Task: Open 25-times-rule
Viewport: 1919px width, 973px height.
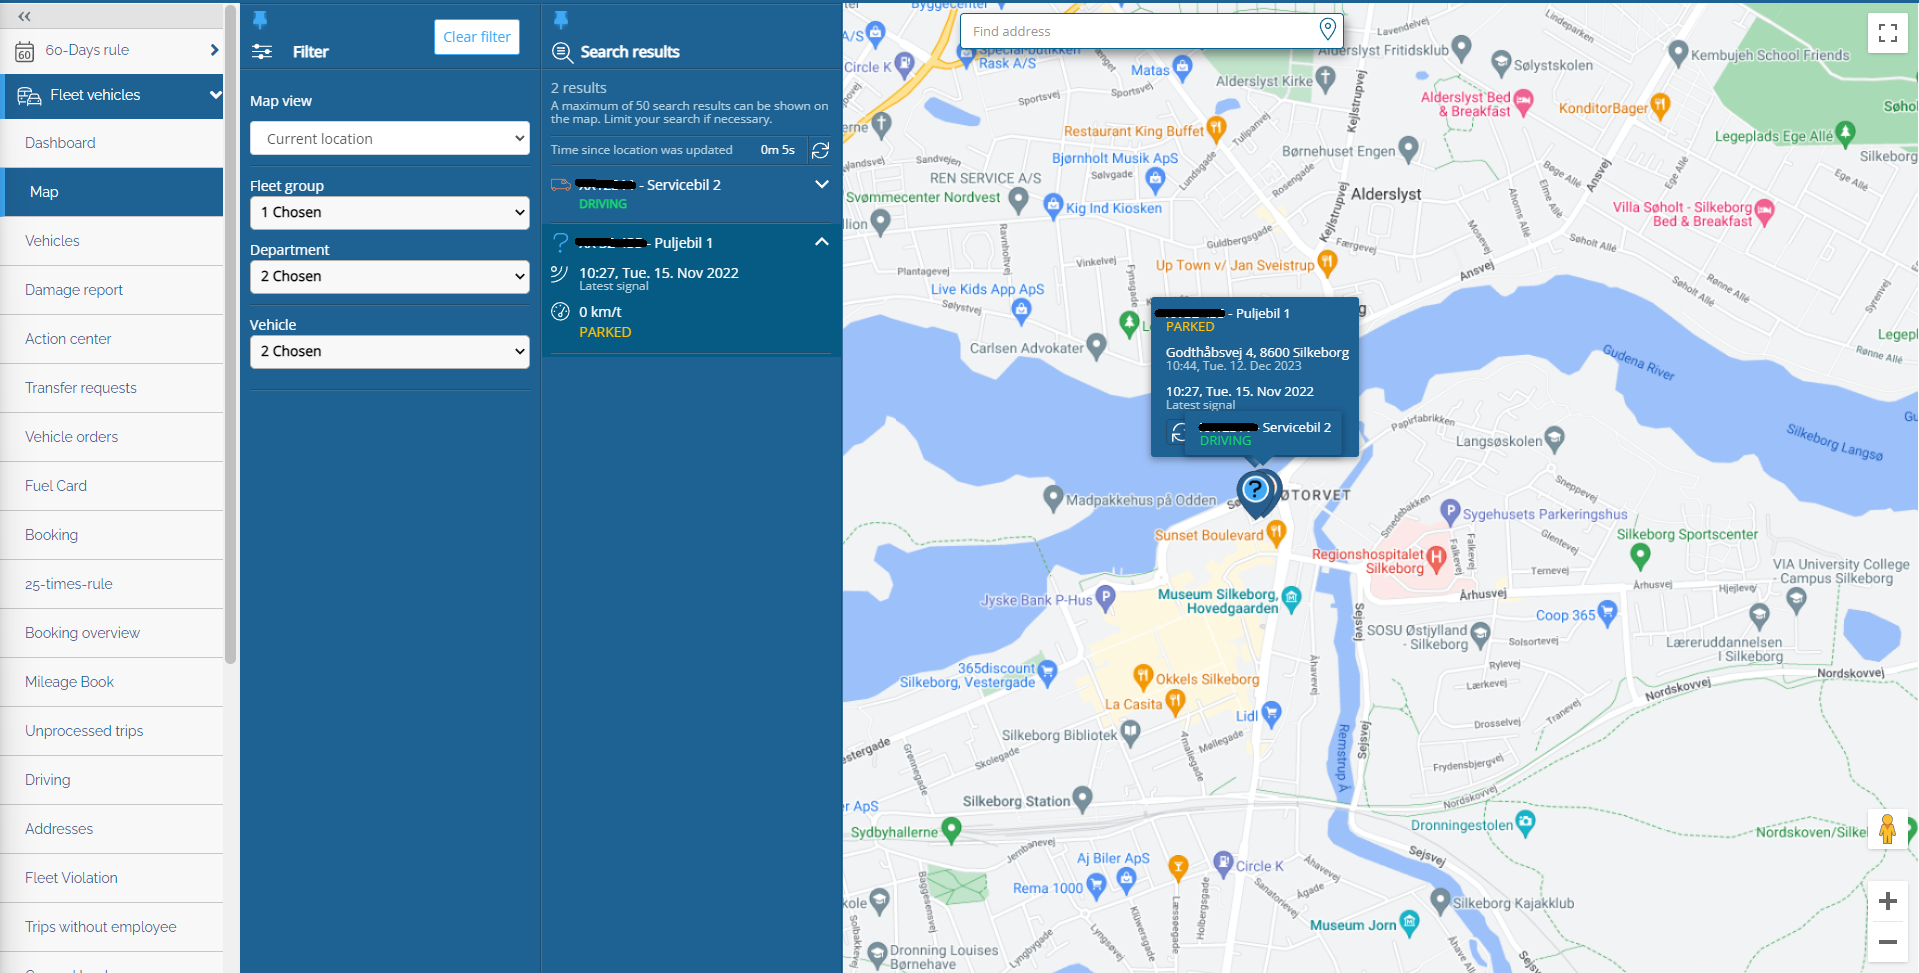Action: coord(112,584)
